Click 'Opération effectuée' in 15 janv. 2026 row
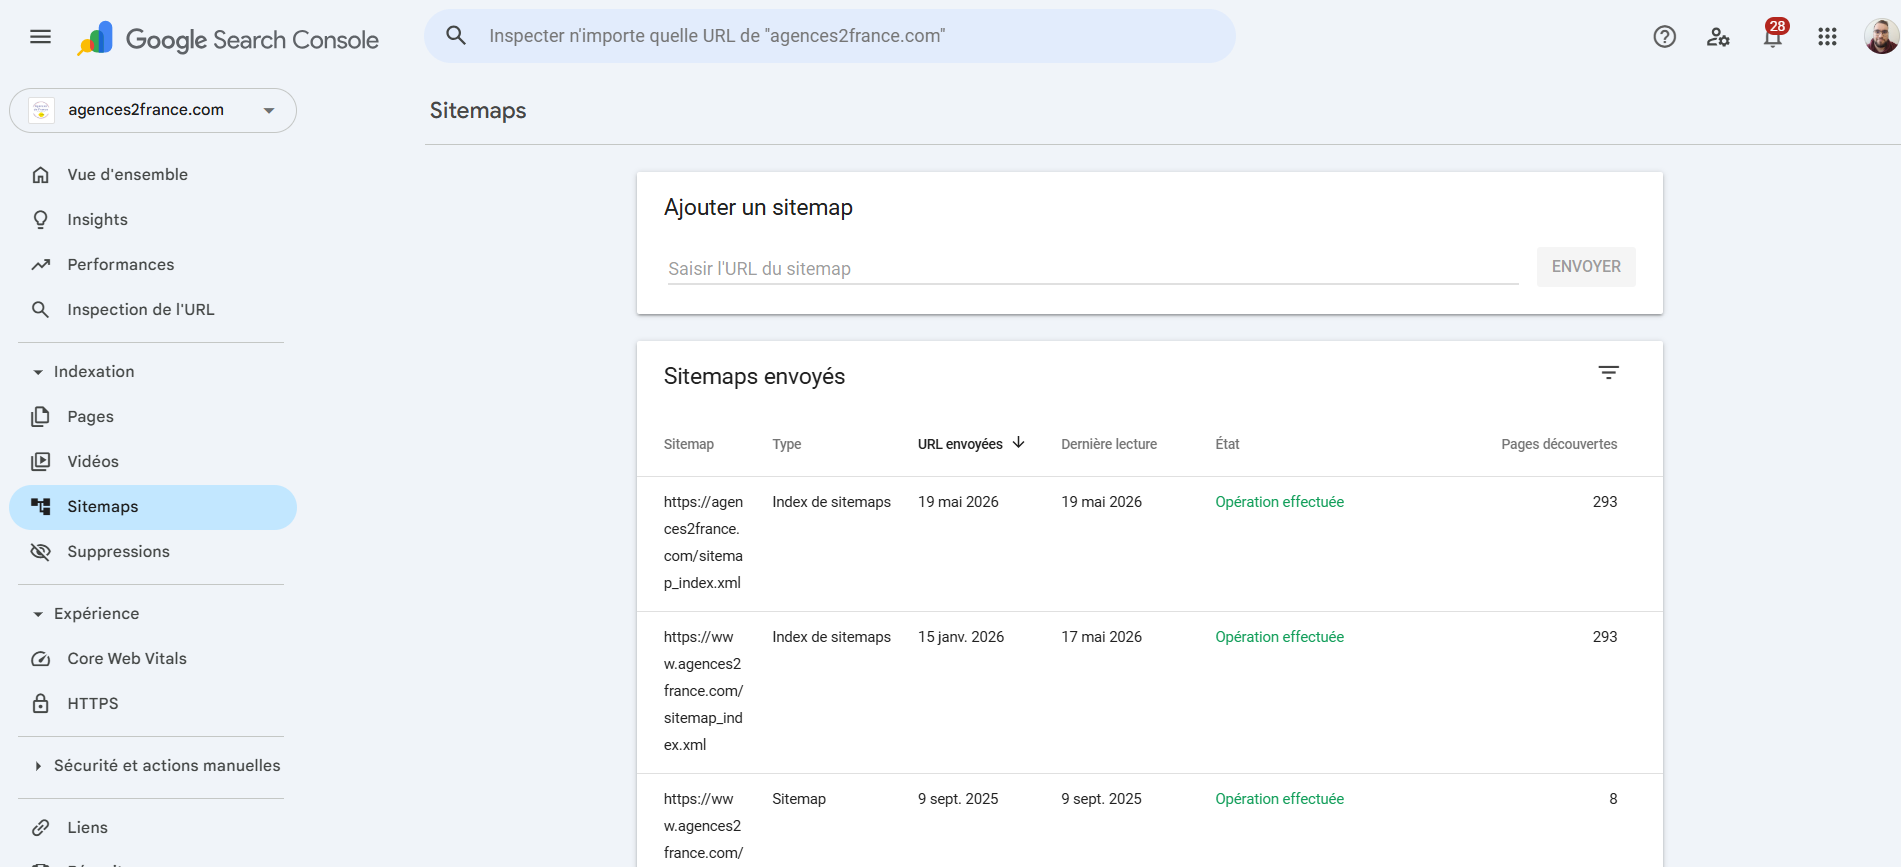1901x867 pixels. click(x=1279, y=637)
